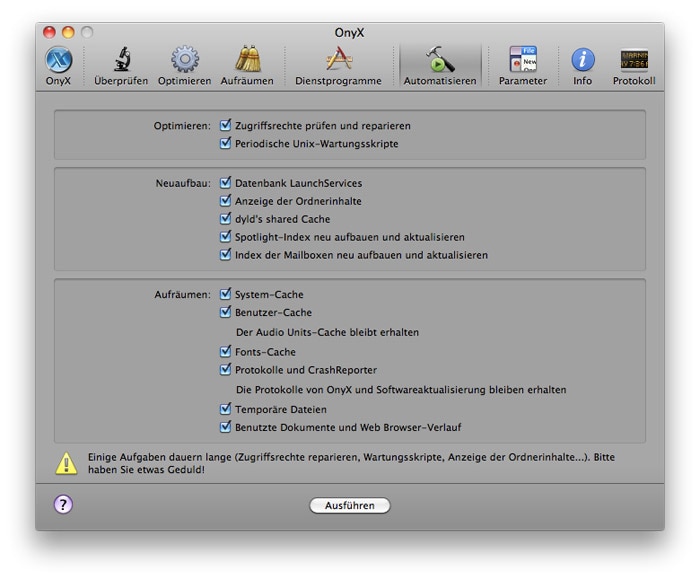Screen dimensions: 700x580
Task: Disable Index der Mailboxen neu aufbauen
Action: tap(225, 255)
